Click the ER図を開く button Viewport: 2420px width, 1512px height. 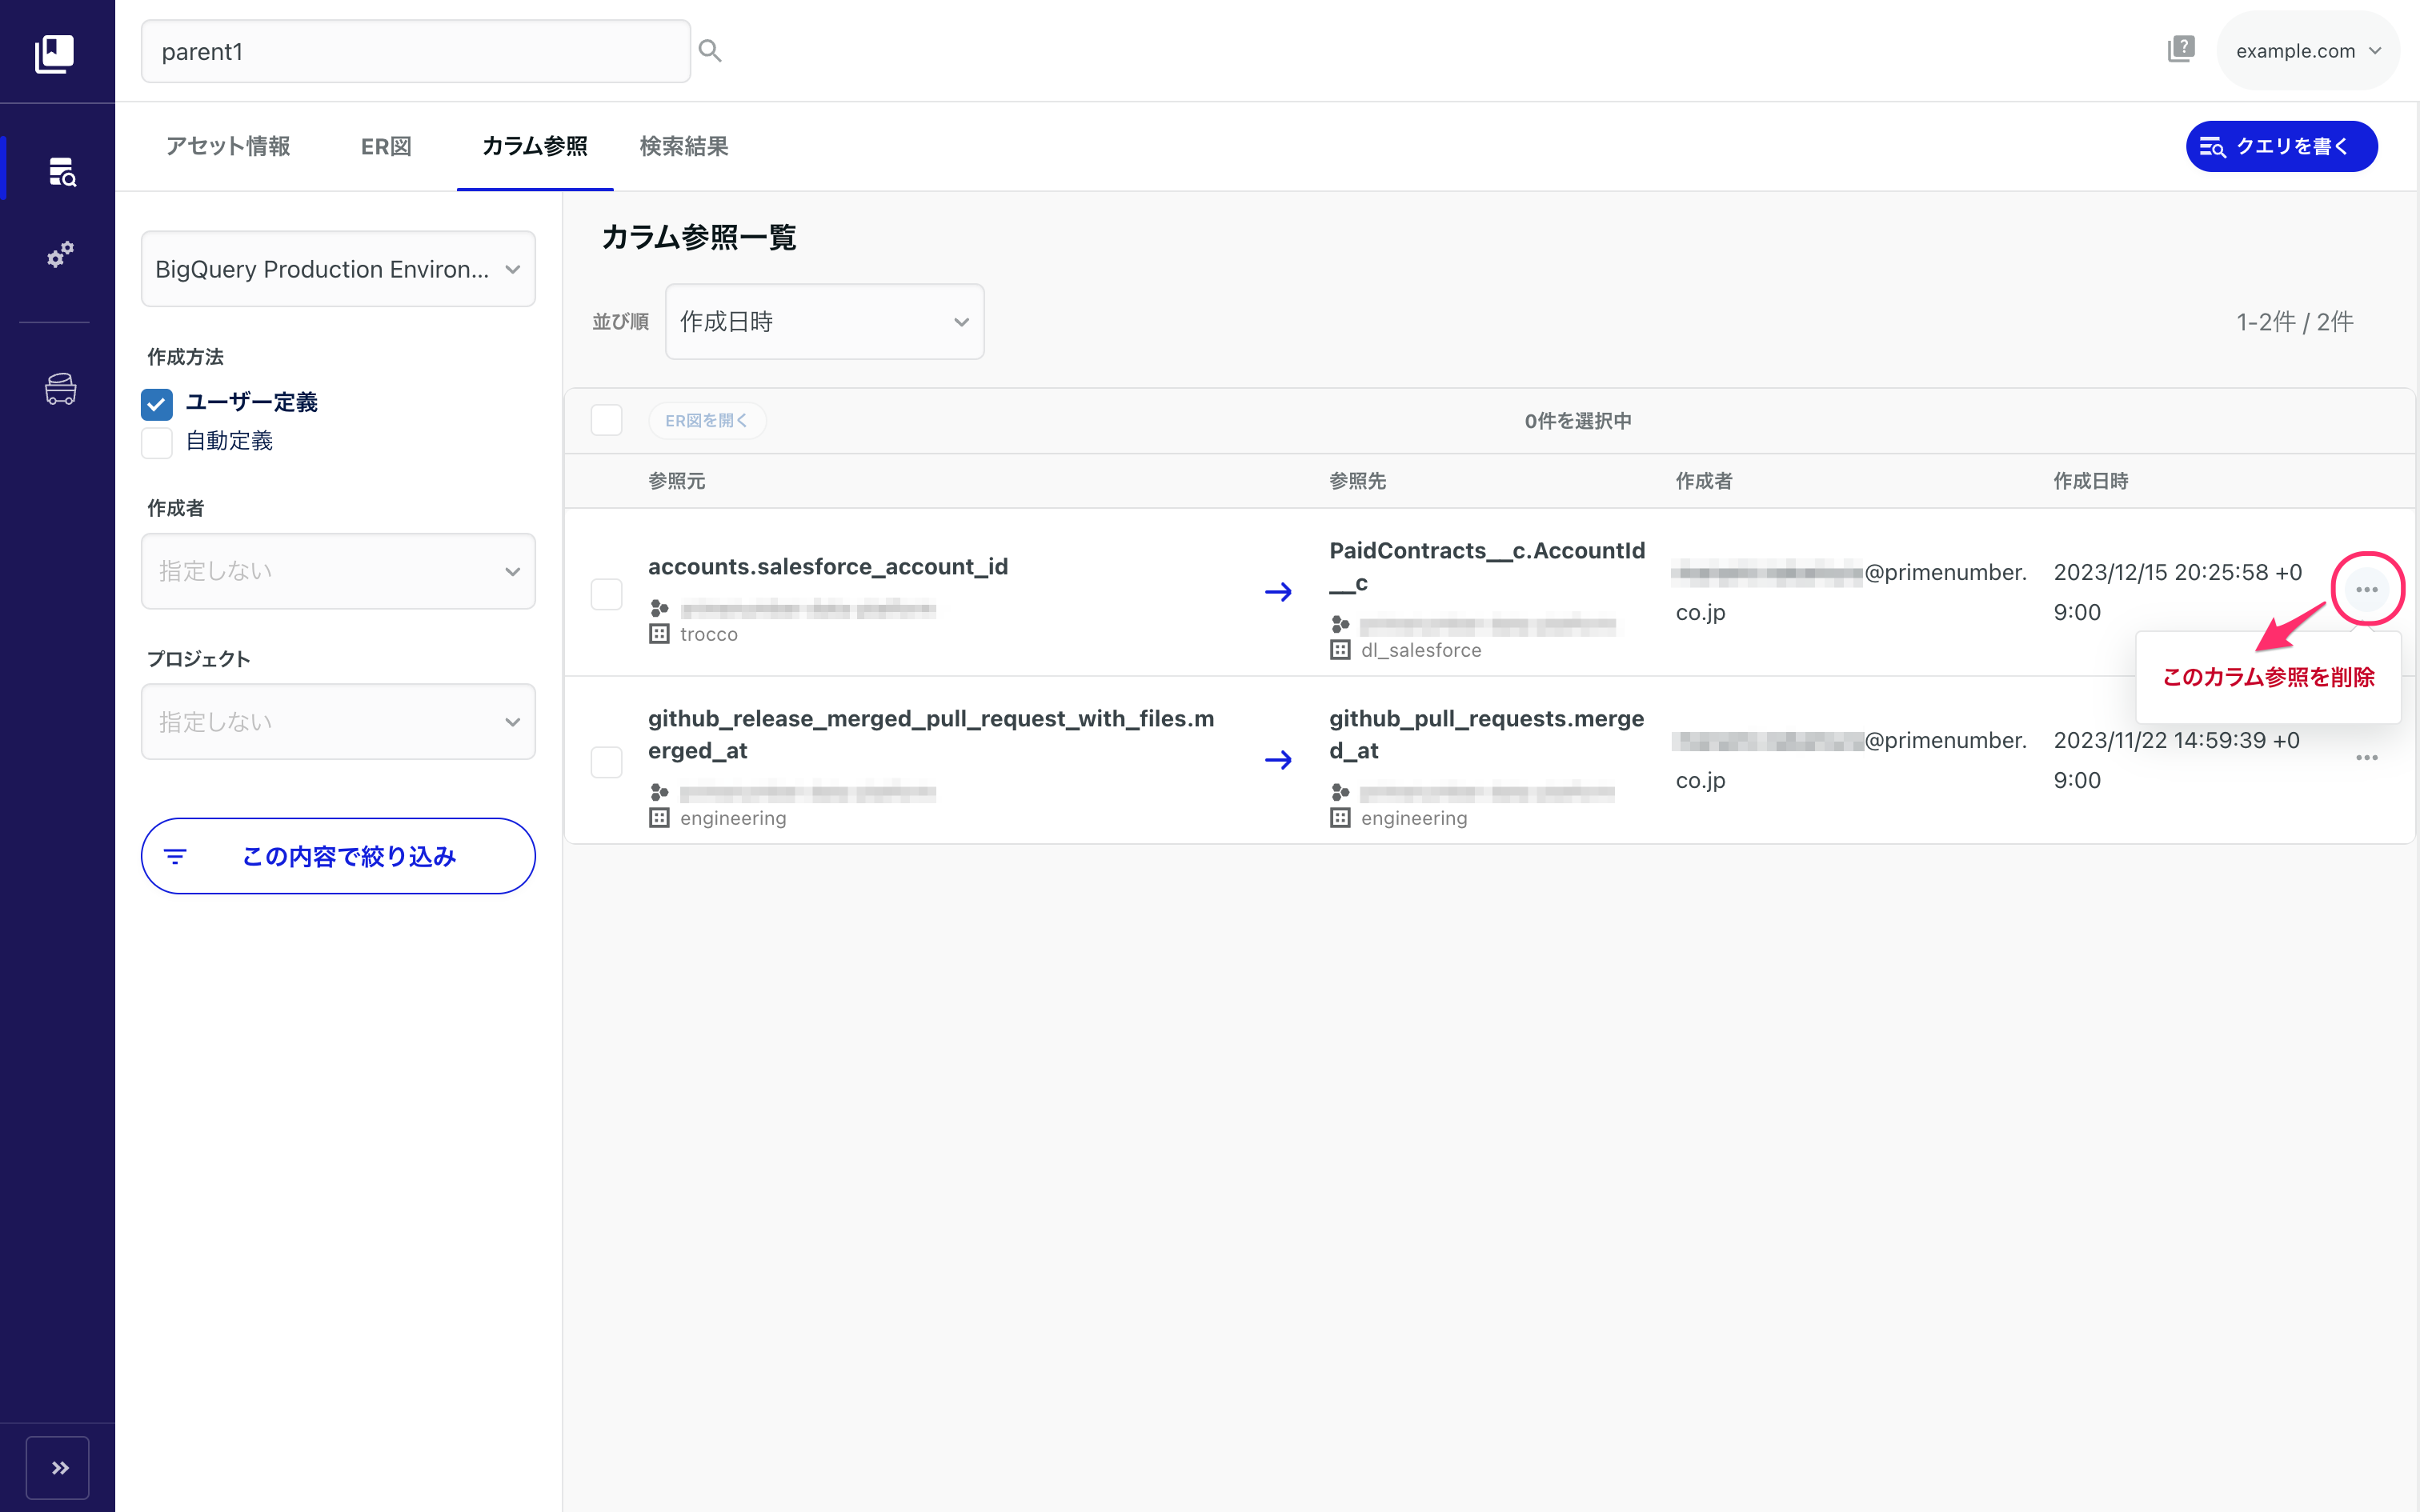tap(707, 421)
